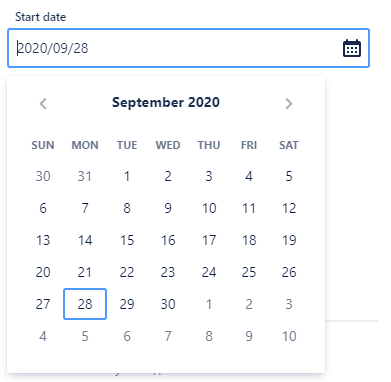
Task: Select September 20 on Sunday column
Action: tap(43, 272)
